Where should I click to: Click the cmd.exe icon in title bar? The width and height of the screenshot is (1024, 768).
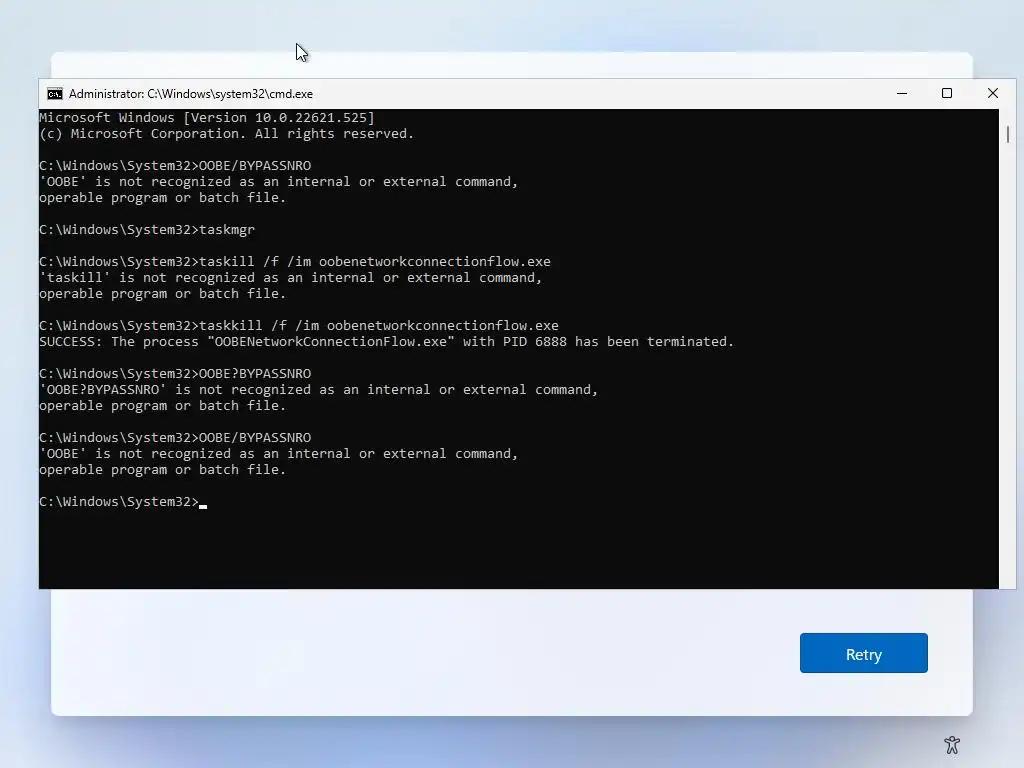coord(55,94)
